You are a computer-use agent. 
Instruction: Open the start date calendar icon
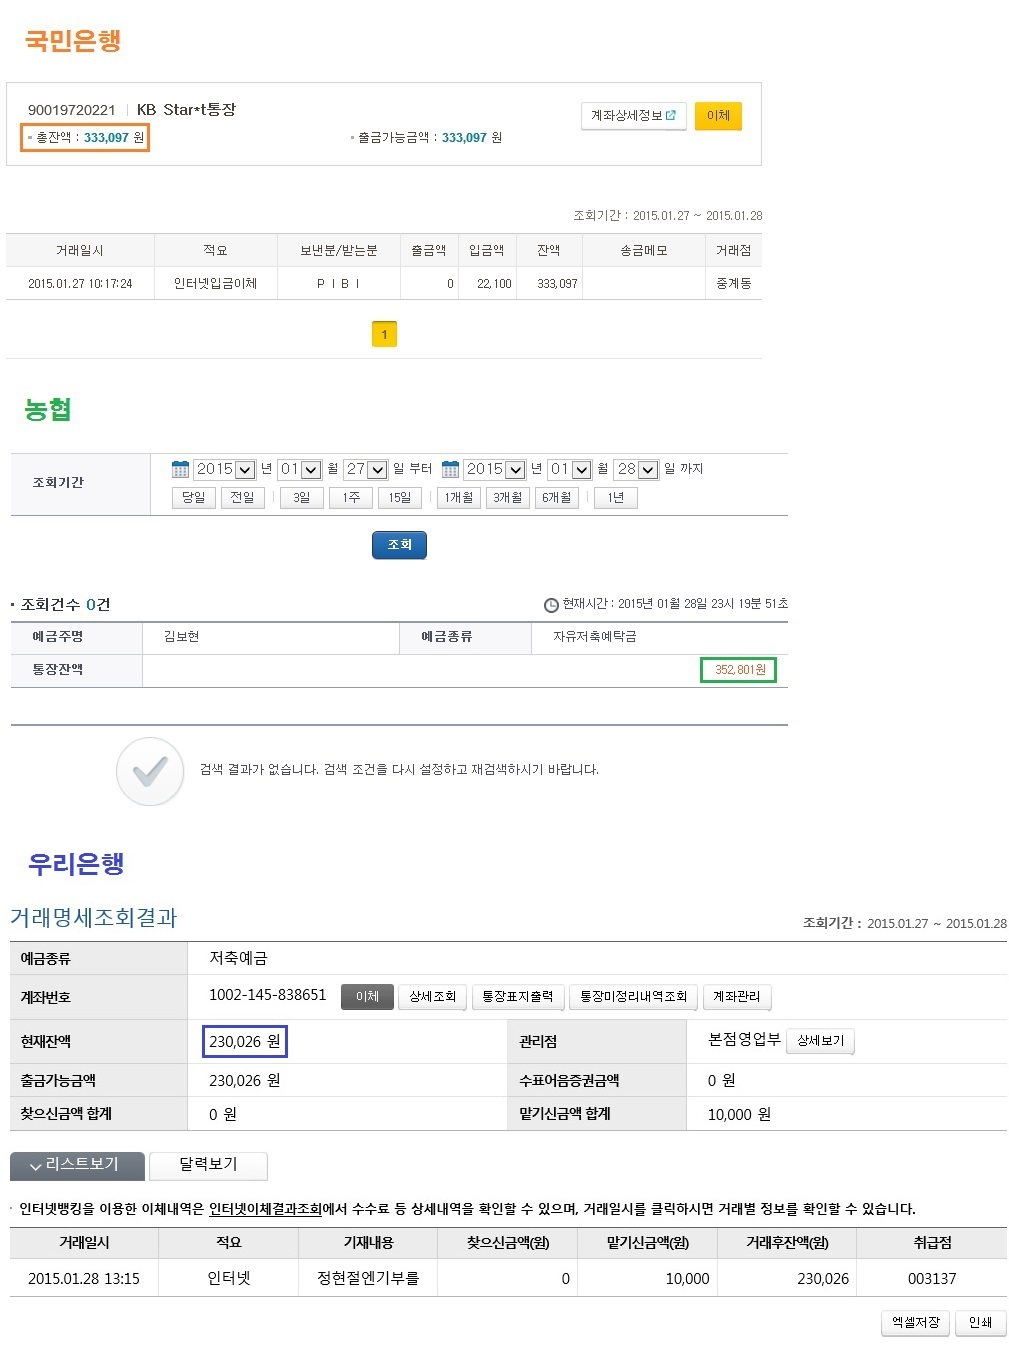click(x=180, y=469)
